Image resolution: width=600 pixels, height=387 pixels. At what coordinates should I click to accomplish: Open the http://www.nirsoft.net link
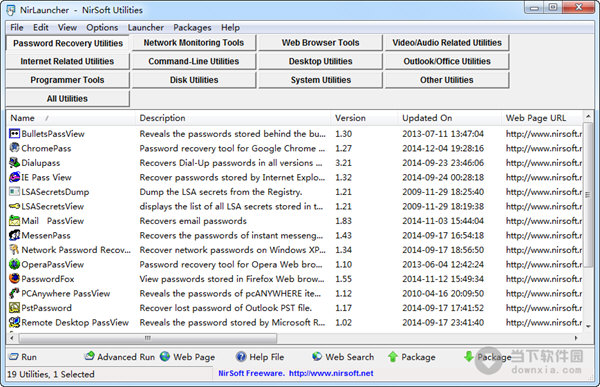coord(331,373)
